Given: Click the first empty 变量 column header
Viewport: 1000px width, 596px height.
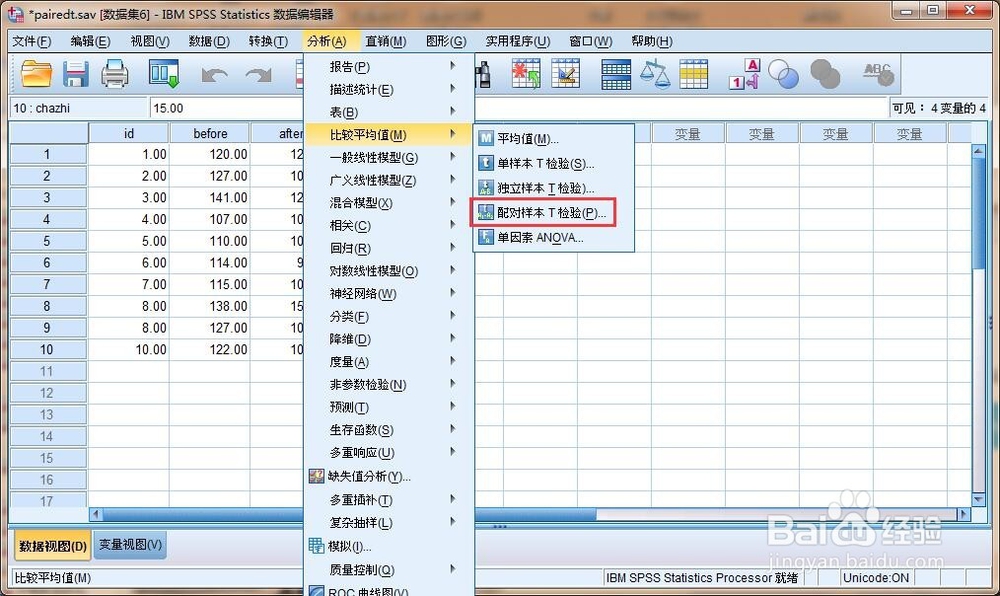Looking at the screenshot, I should point(688,133).
